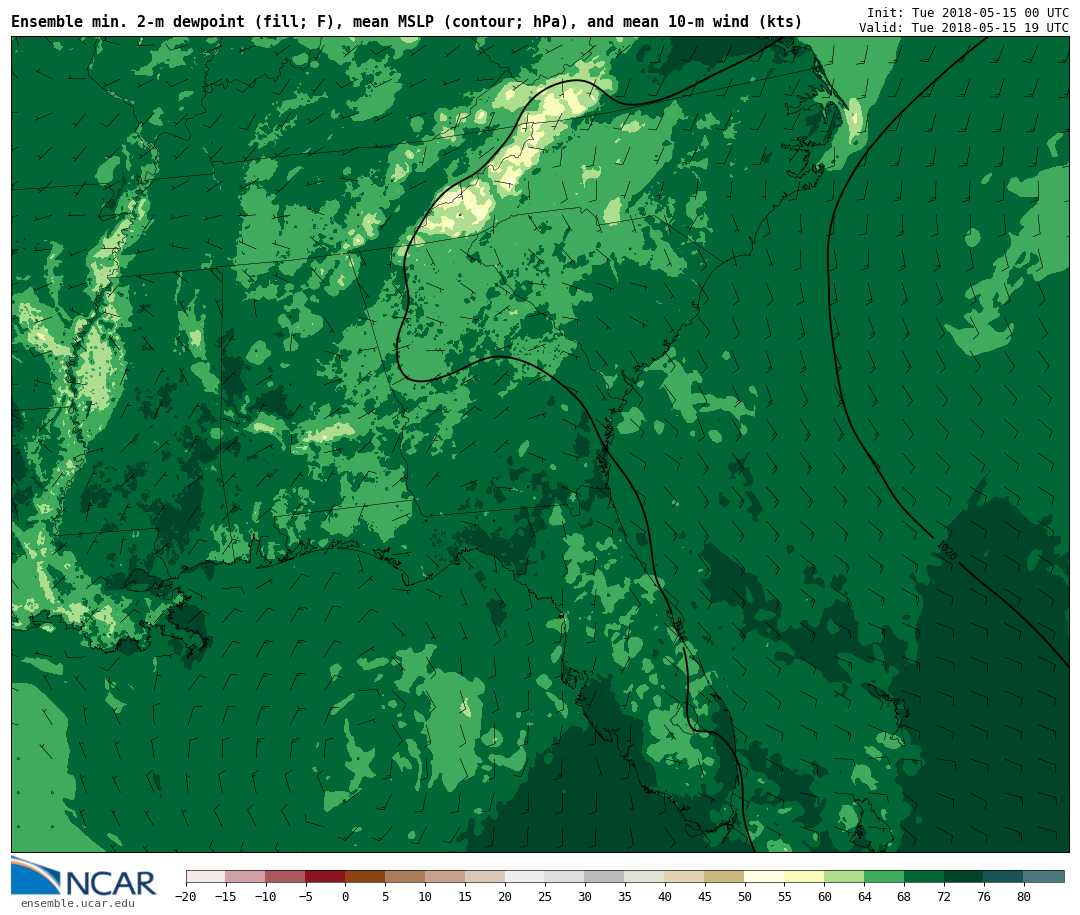
Task: Click the "45" colorbar tick label
Action: 705,896
